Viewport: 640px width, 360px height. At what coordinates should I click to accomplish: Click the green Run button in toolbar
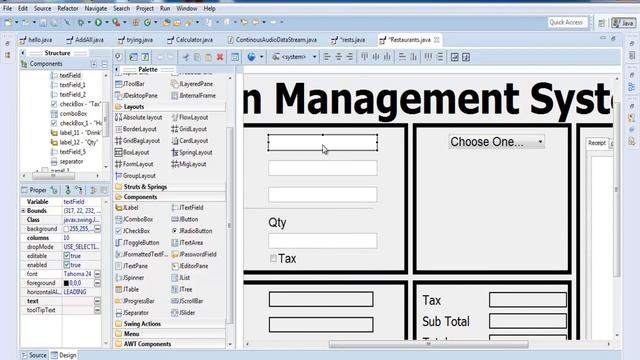click(x=98, y=22)
